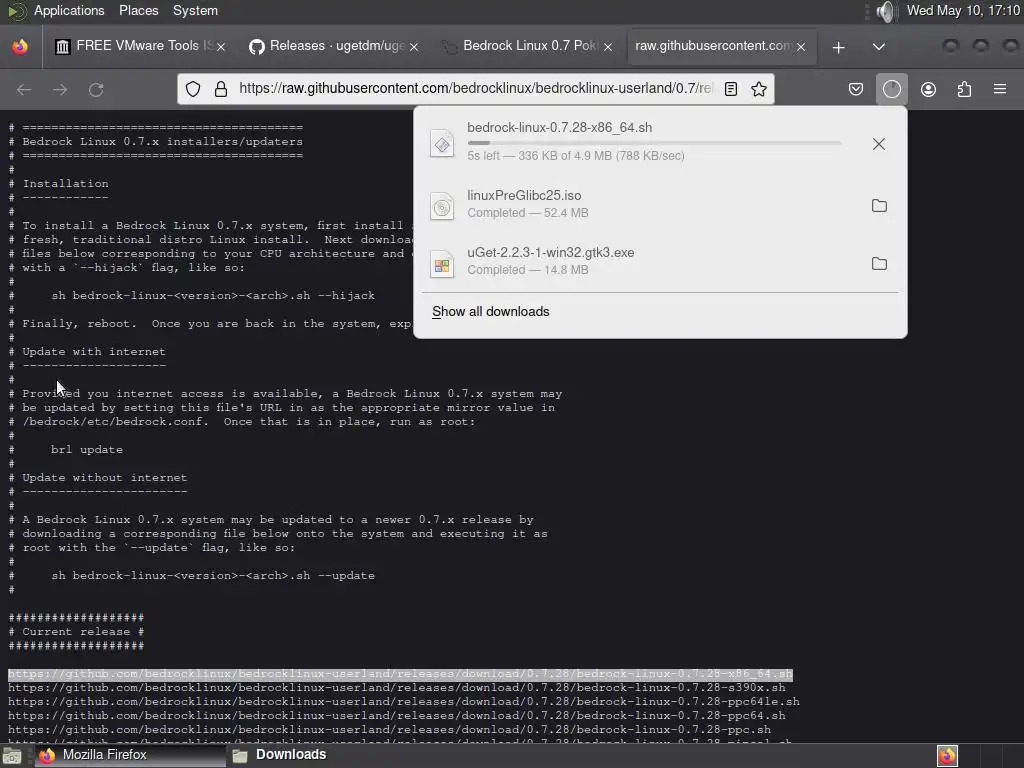Click the ppc64le.sh release URL line

click(404, 702)
